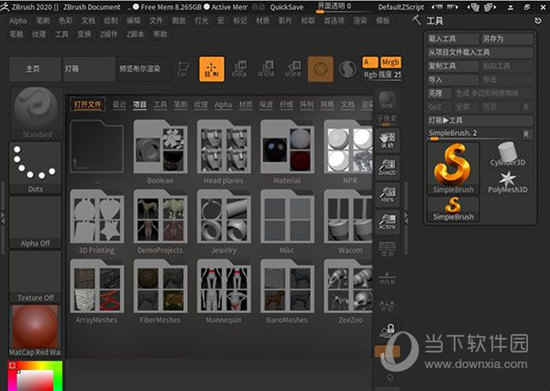Select the Rotate mode icon in top shelf
The height and width of the screenshot is (391, 550).
click(293, 69)
